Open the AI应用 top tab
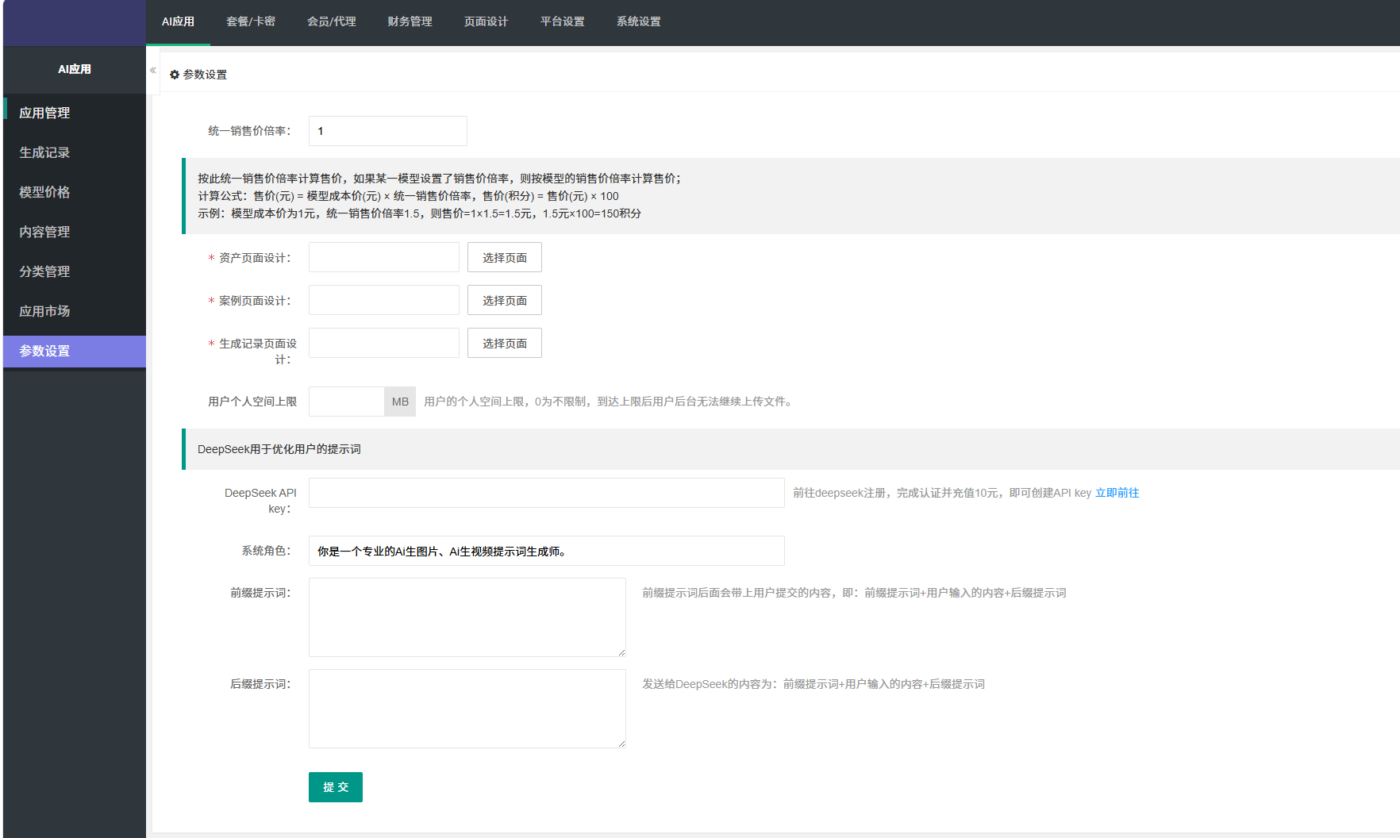 click(178, 22)
